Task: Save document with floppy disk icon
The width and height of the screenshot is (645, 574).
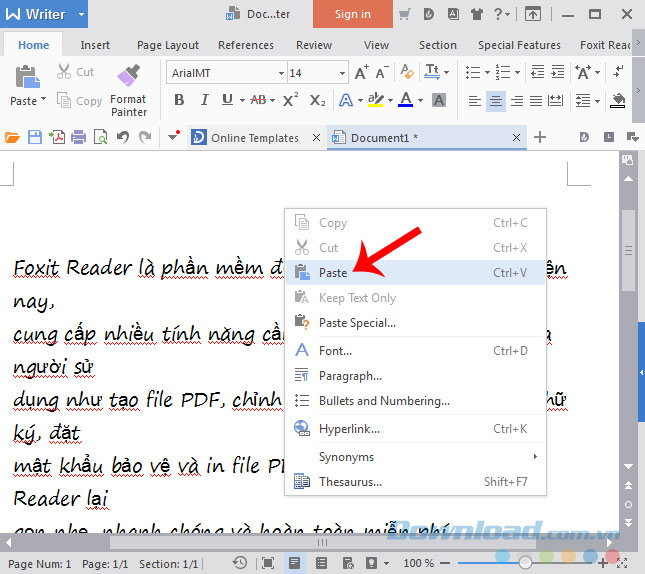Action: point(35,137)
